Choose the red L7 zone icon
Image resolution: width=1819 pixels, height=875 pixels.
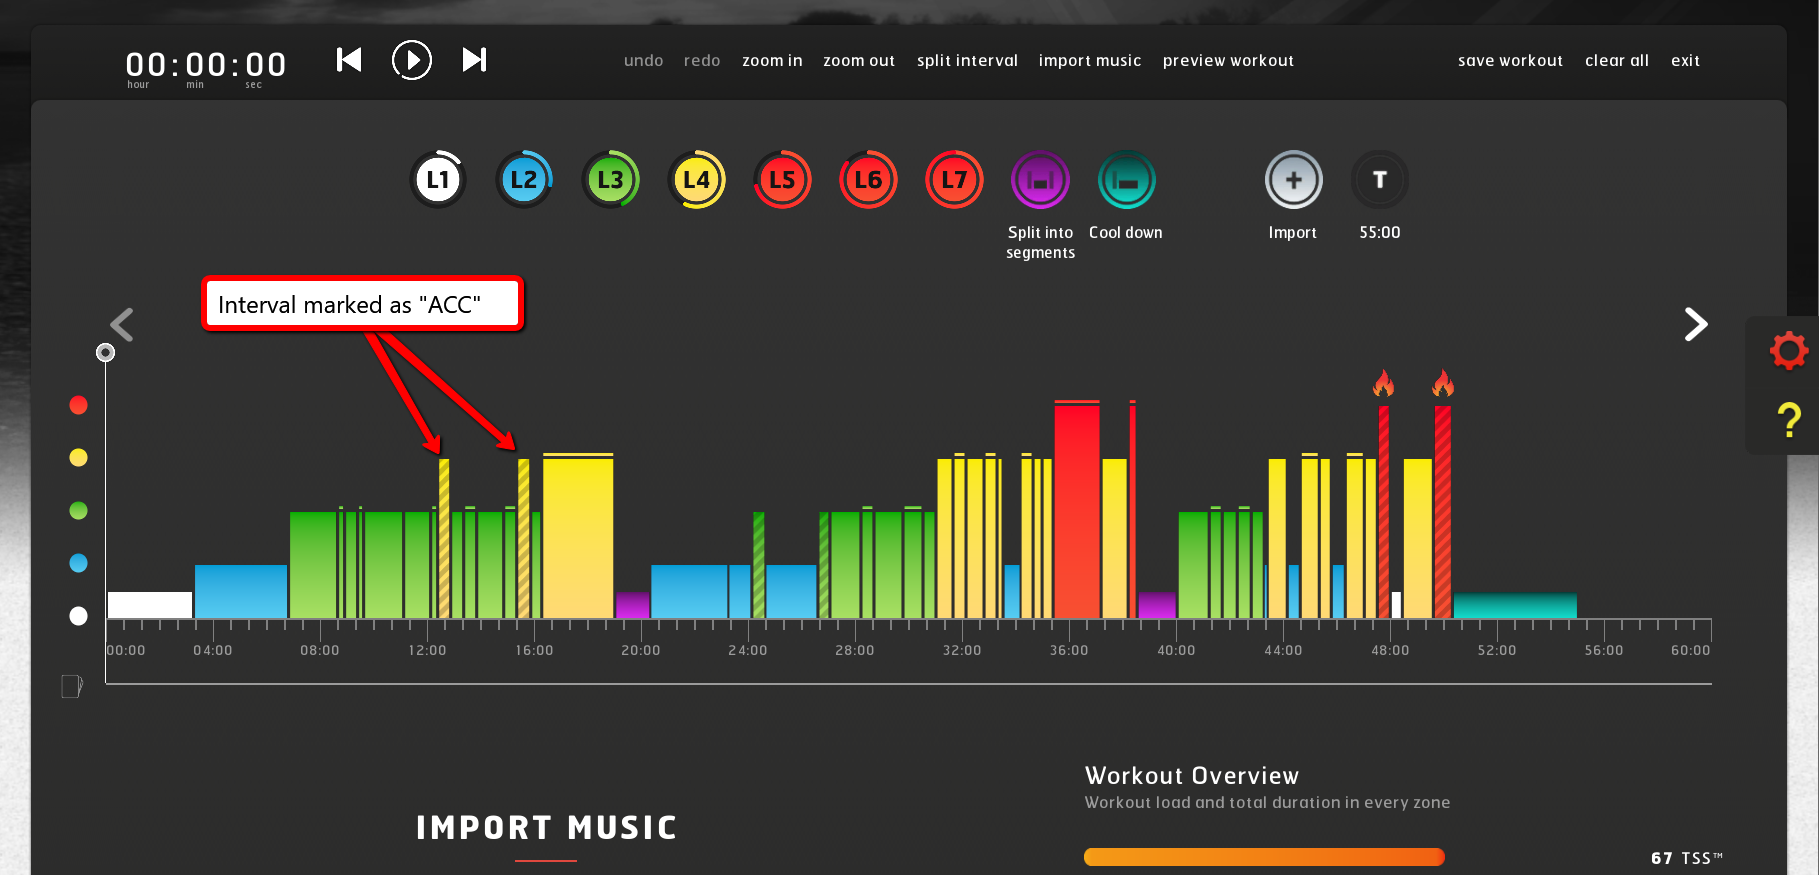[954, 180]
